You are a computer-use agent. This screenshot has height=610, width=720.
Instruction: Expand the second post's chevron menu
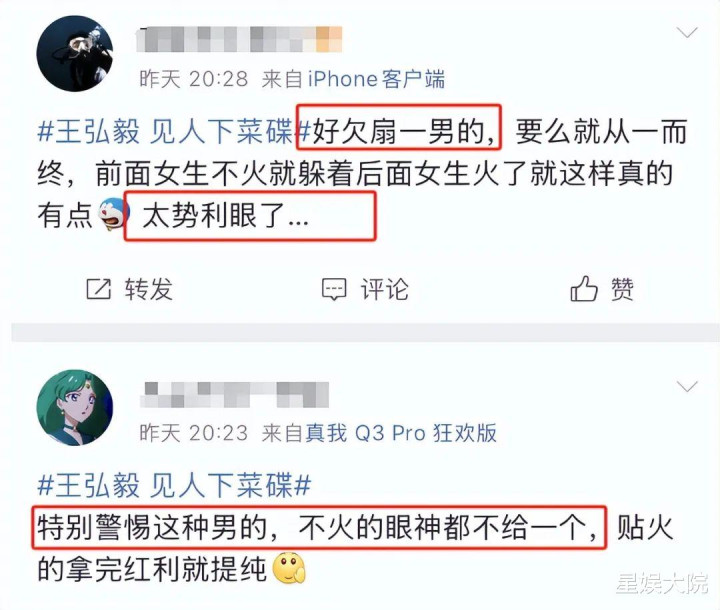[x=687, y=387]
